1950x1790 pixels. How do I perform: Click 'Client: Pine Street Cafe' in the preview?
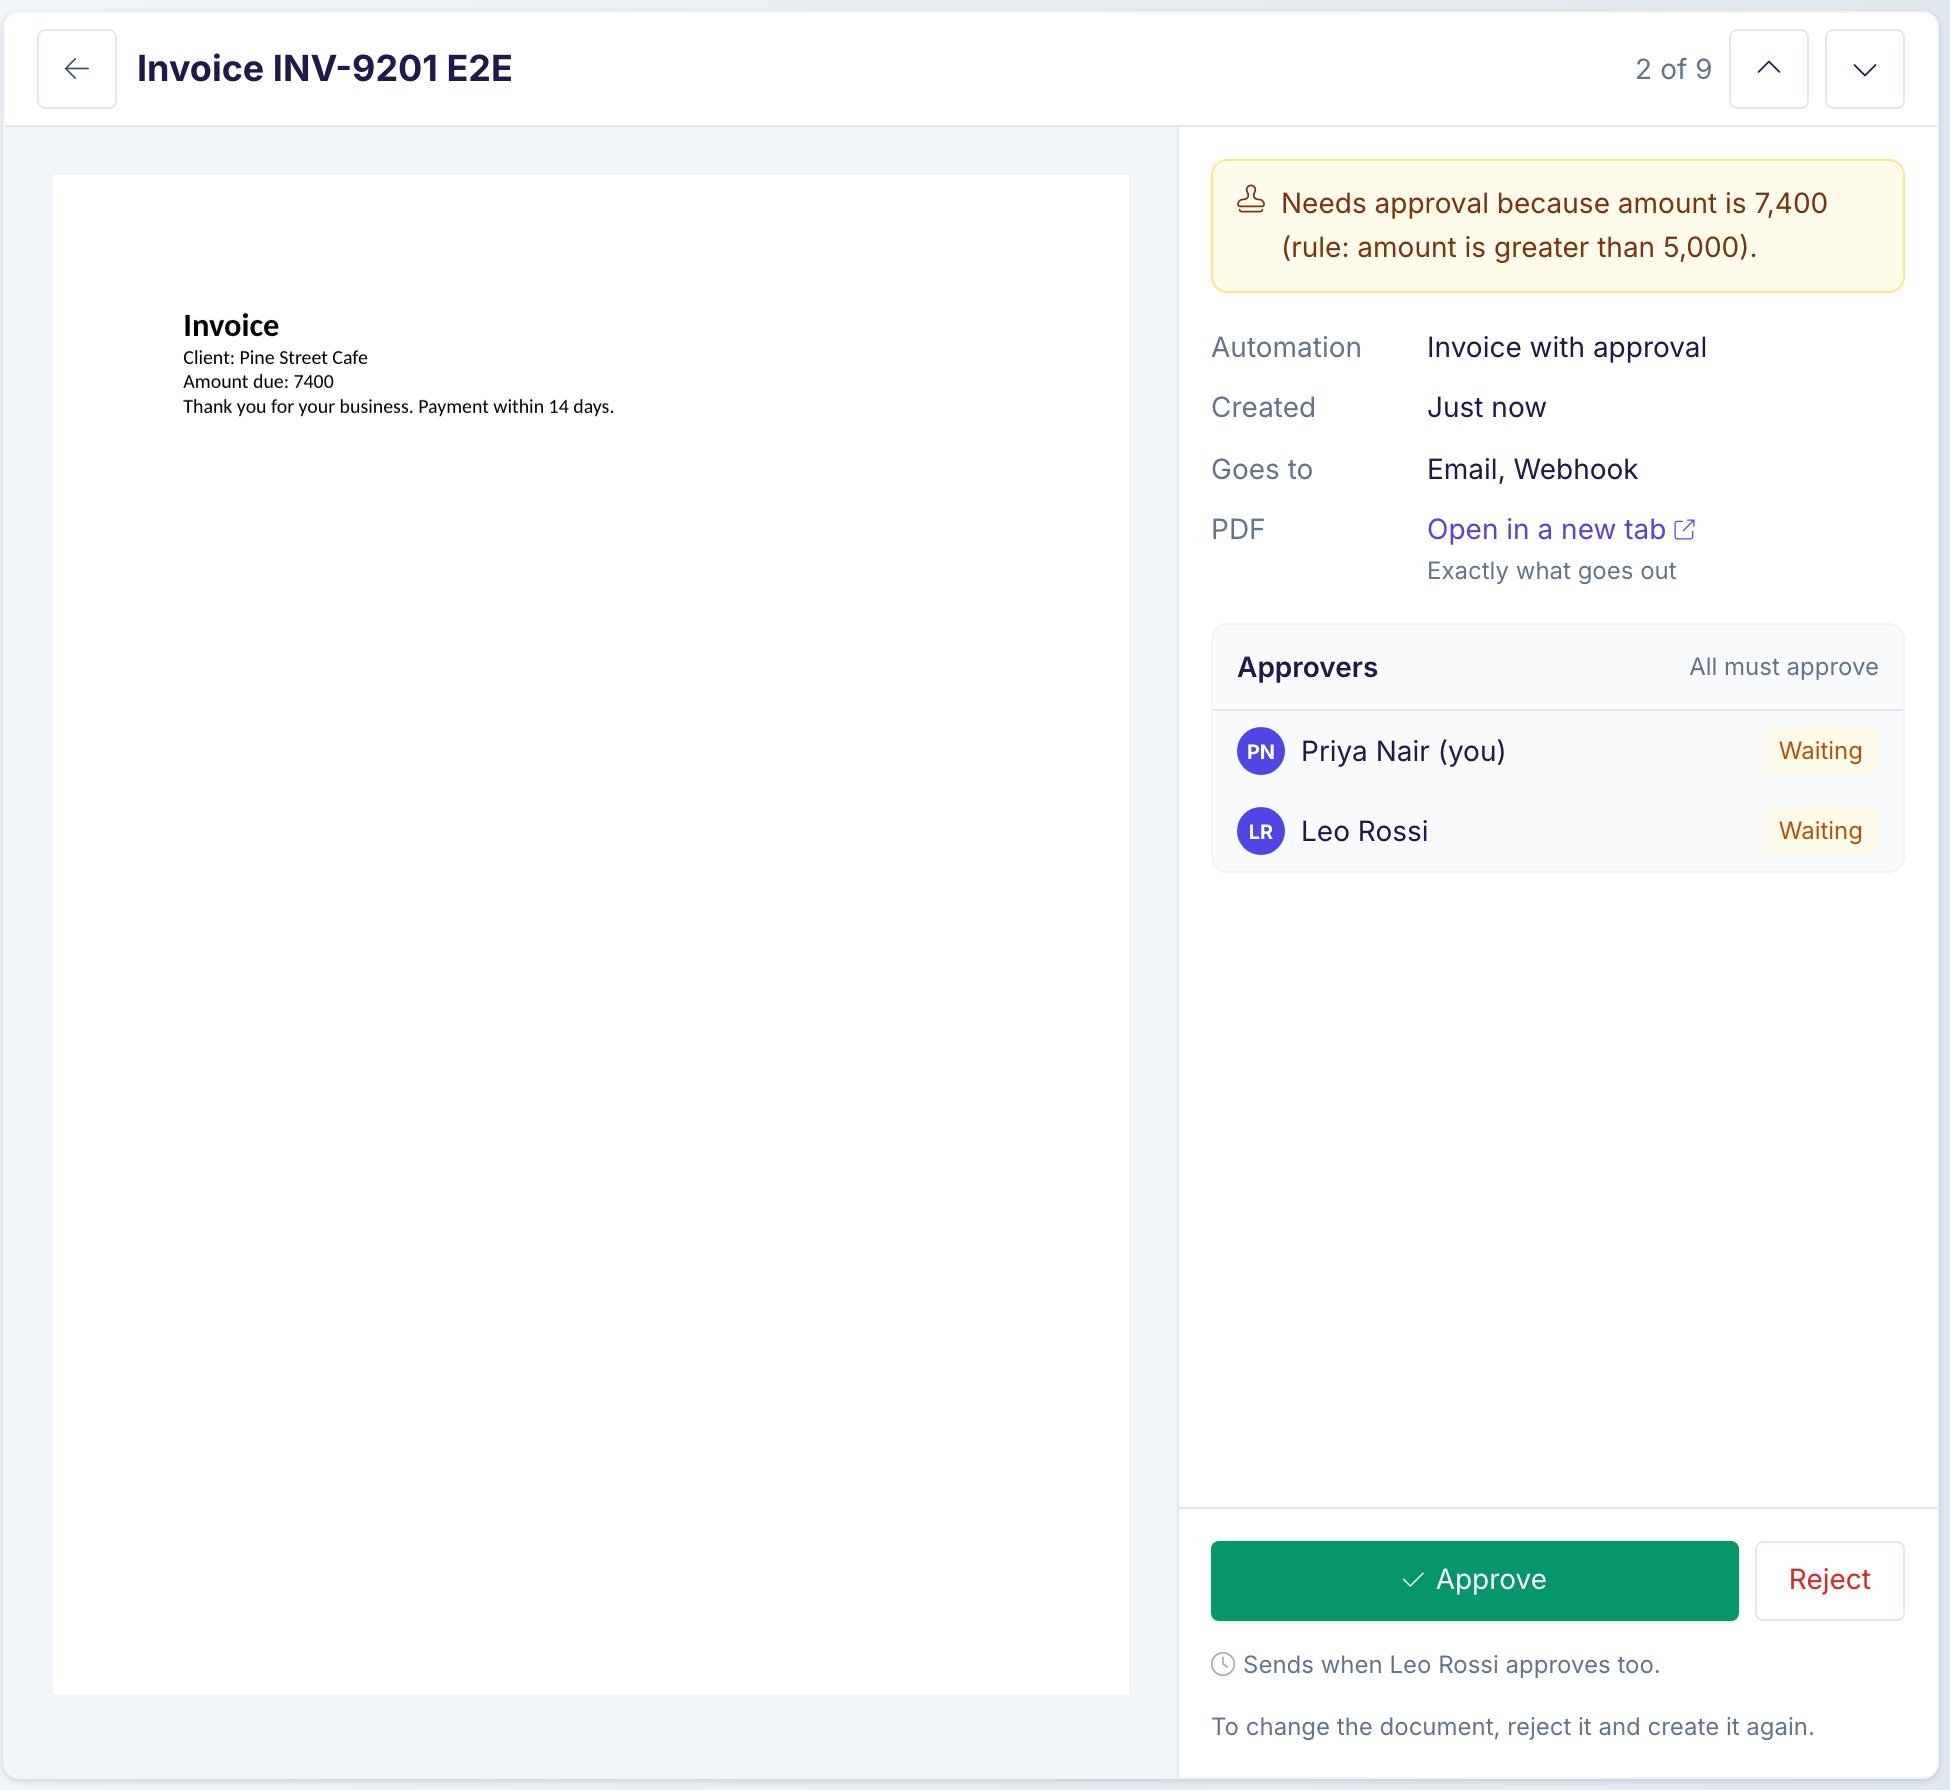(275, 357)
